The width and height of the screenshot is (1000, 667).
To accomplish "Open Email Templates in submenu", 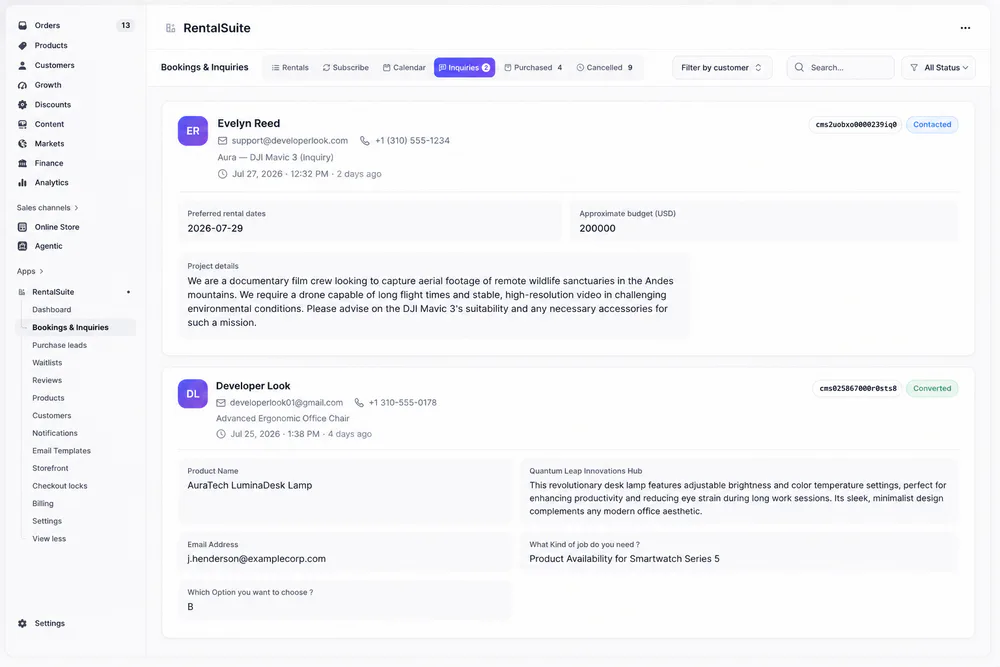I will pyautogui.click(x=61, y=451).
